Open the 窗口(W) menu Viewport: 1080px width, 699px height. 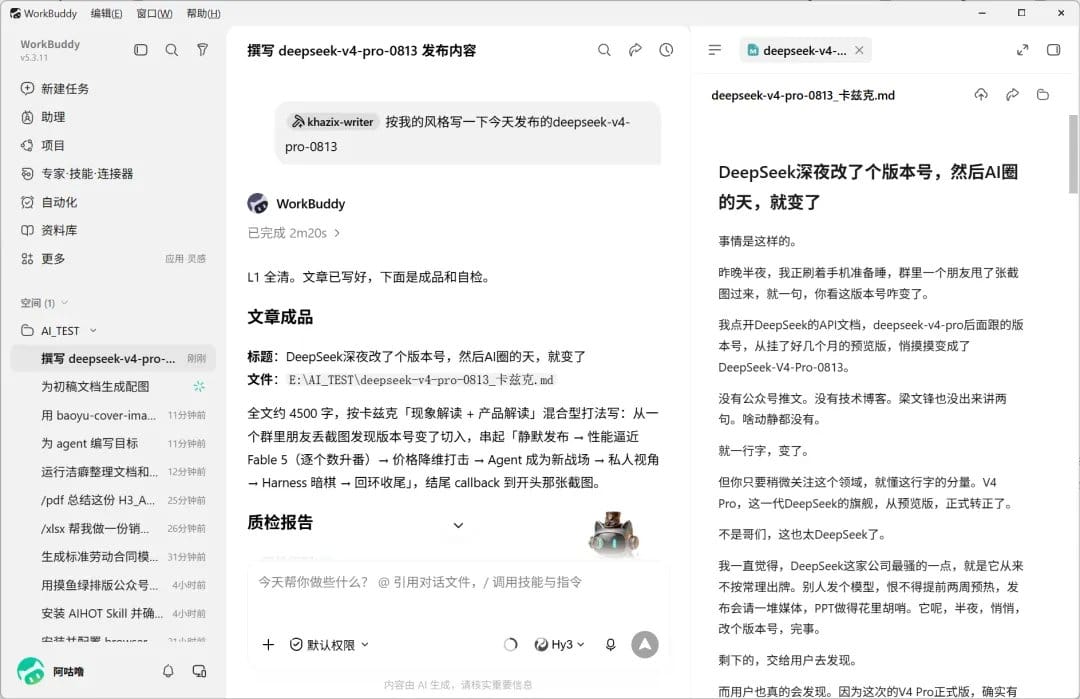pyautogui.click(x=154, y=13)
